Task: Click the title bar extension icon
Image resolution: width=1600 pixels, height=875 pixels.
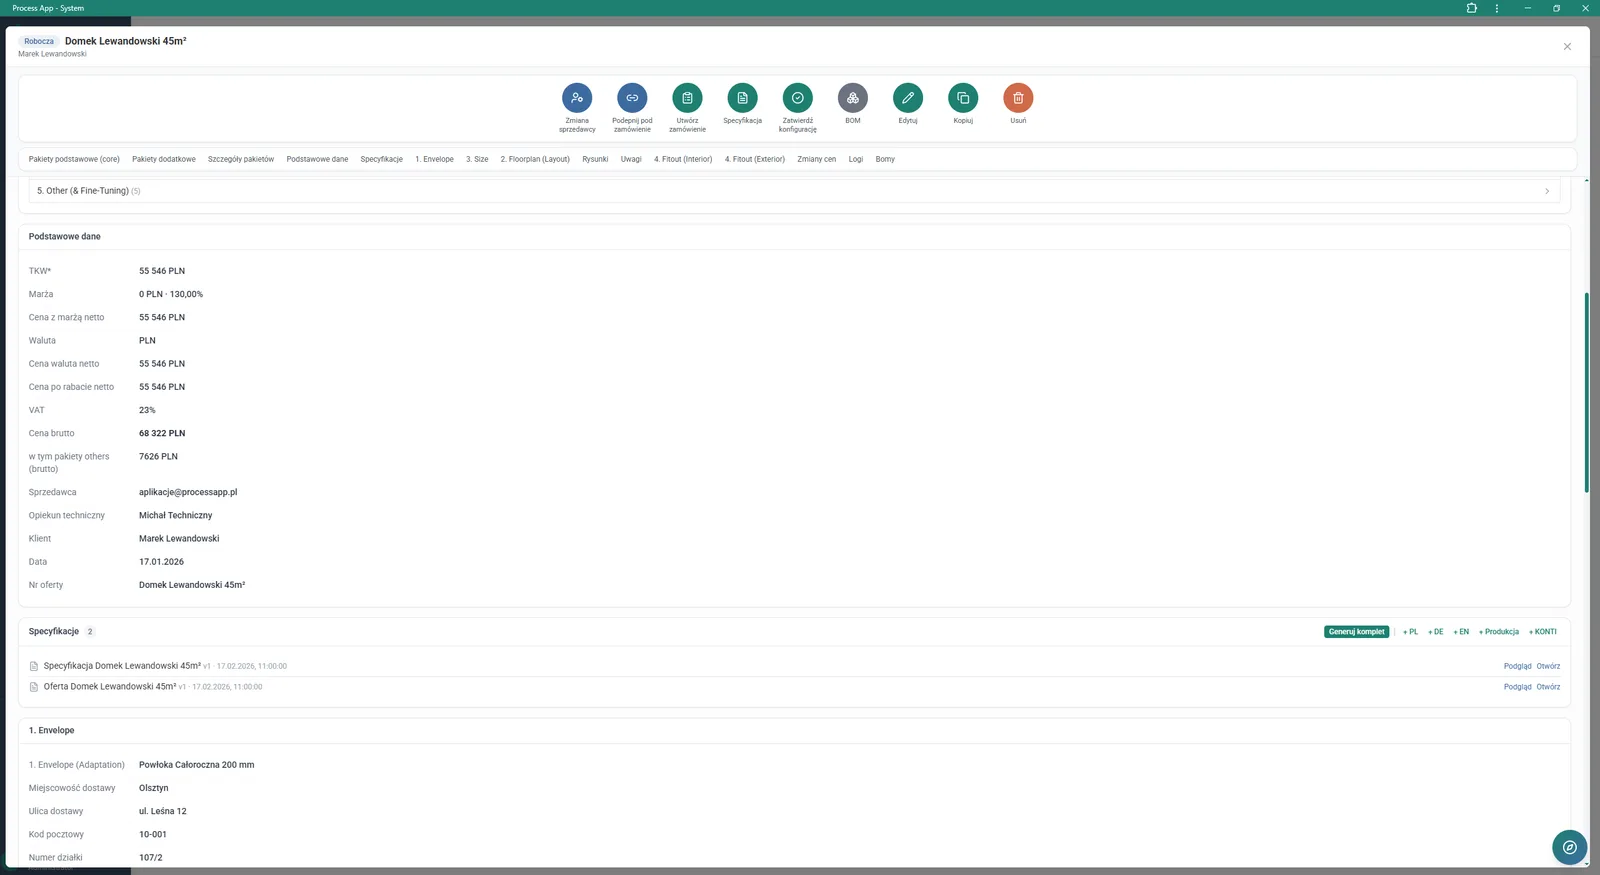Action: [x=1471, y=8]
